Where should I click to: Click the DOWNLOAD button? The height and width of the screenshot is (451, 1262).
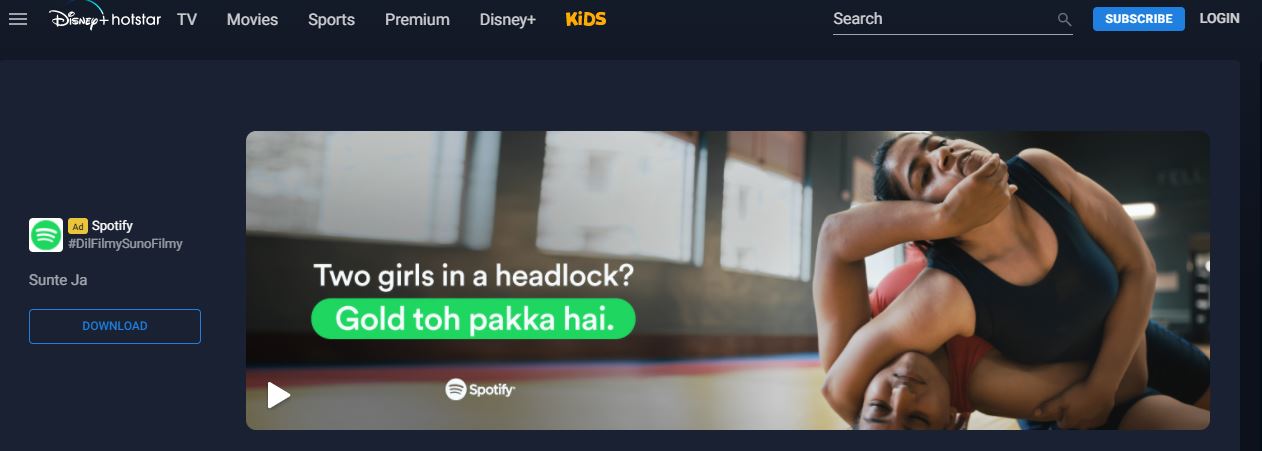tap(115, 326)
